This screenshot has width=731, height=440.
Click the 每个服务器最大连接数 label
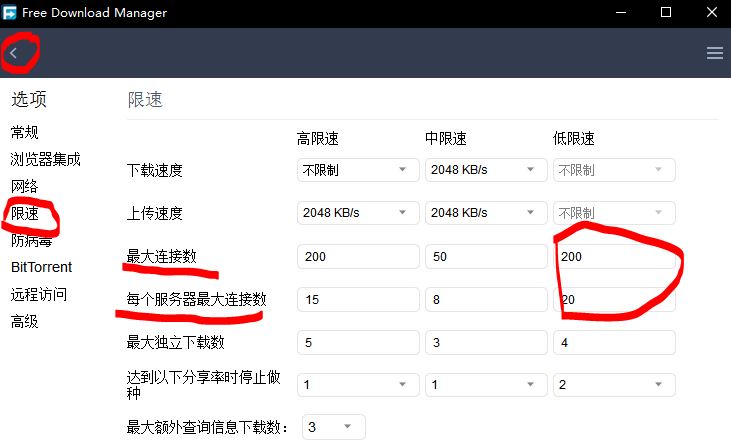196,299
